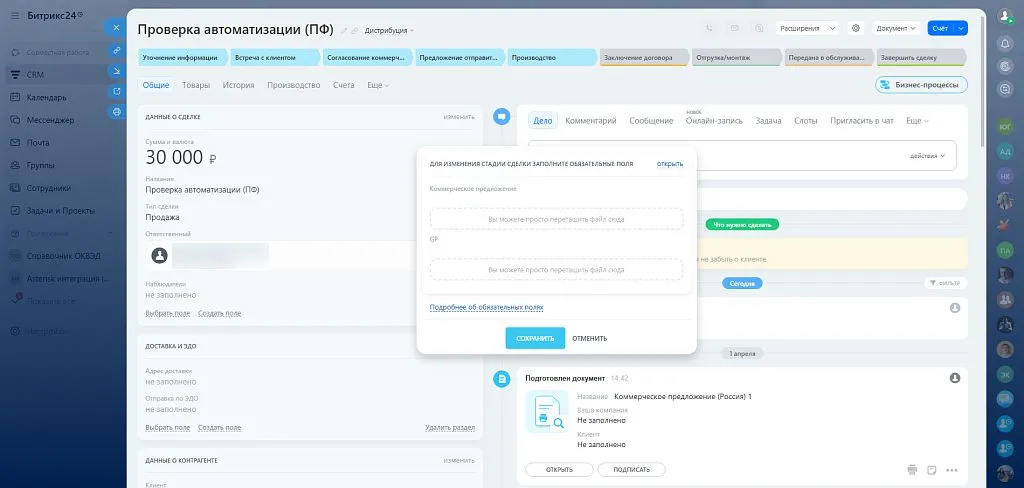
Task: Click Отменить in the required fields popup
Action: pos(590,338)
